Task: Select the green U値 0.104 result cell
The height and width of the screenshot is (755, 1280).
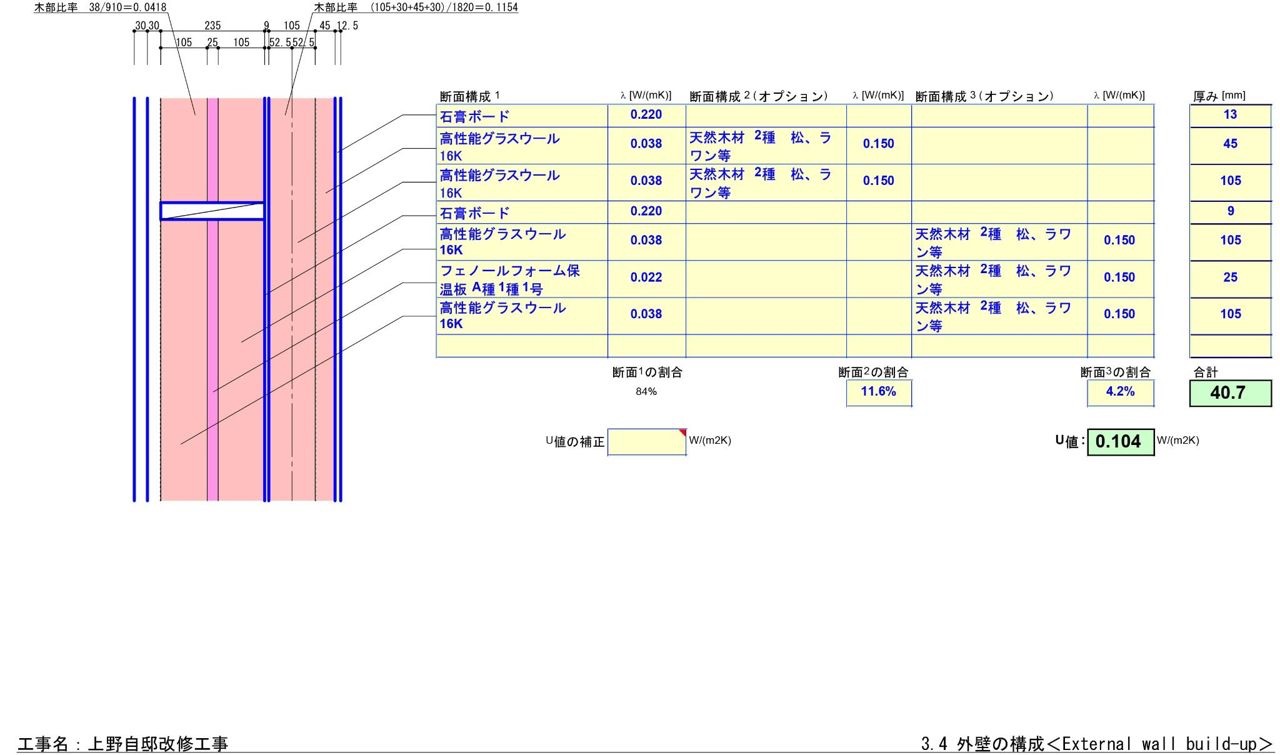Action: (1120, 442)
